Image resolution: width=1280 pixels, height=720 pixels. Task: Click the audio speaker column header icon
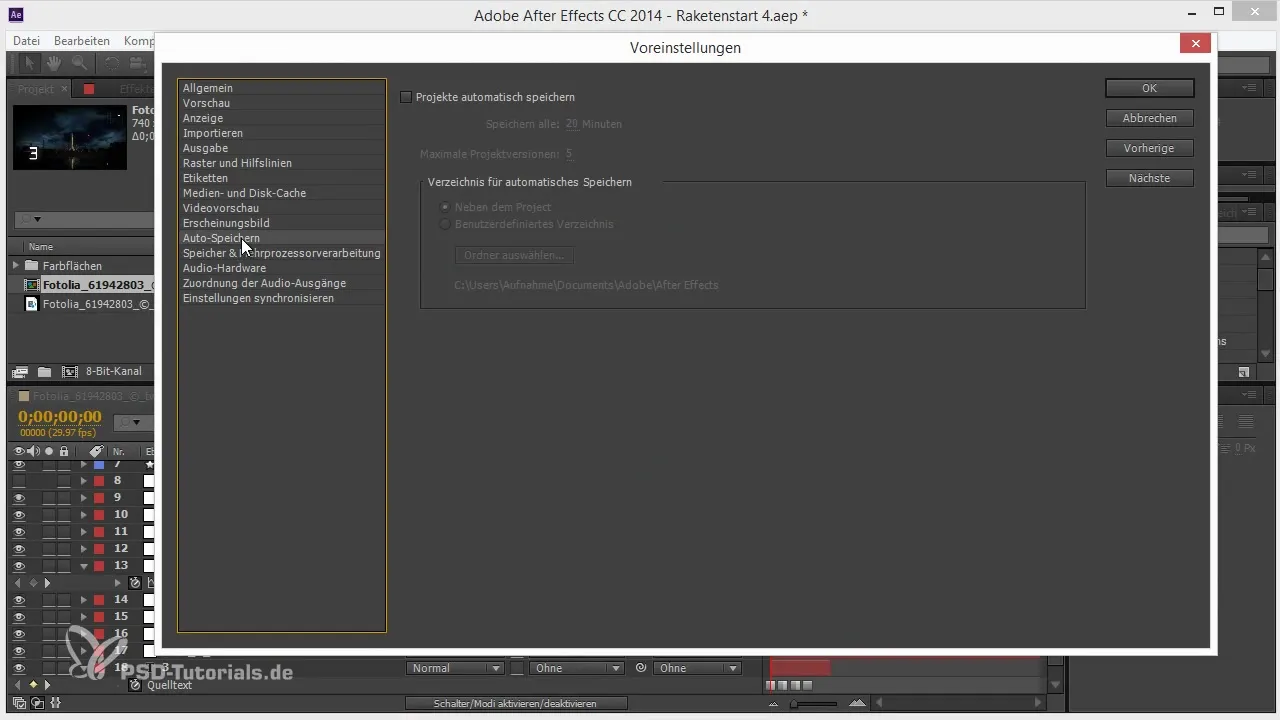33,451
